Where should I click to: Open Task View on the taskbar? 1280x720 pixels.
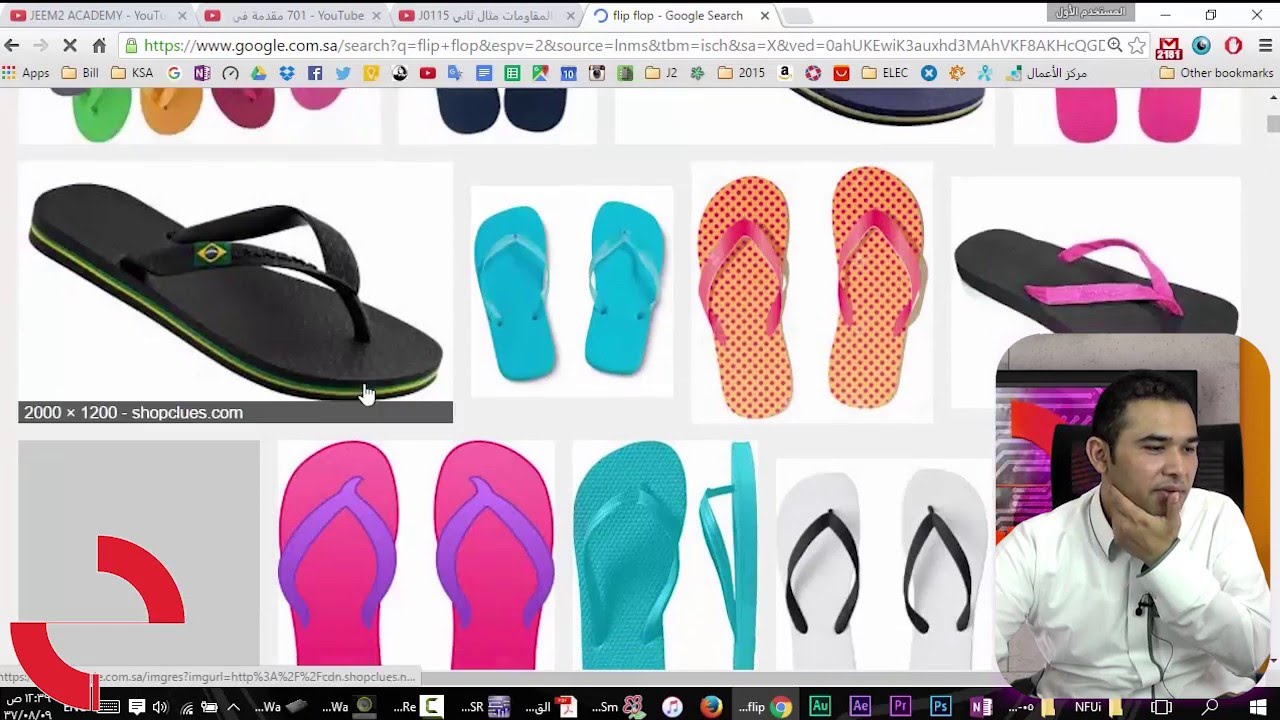1161,706
